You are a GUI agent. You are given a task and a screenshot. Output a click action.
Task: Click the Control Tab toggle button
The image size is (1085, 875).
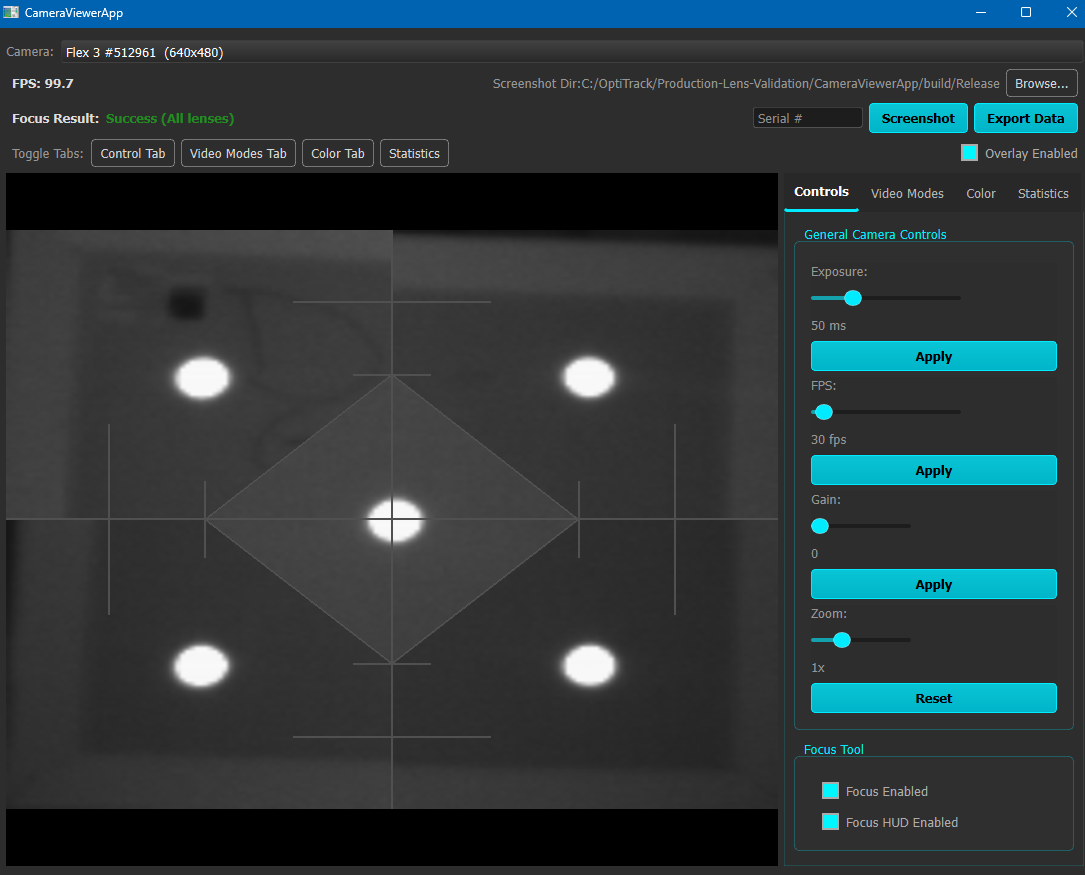pos(132,152)
